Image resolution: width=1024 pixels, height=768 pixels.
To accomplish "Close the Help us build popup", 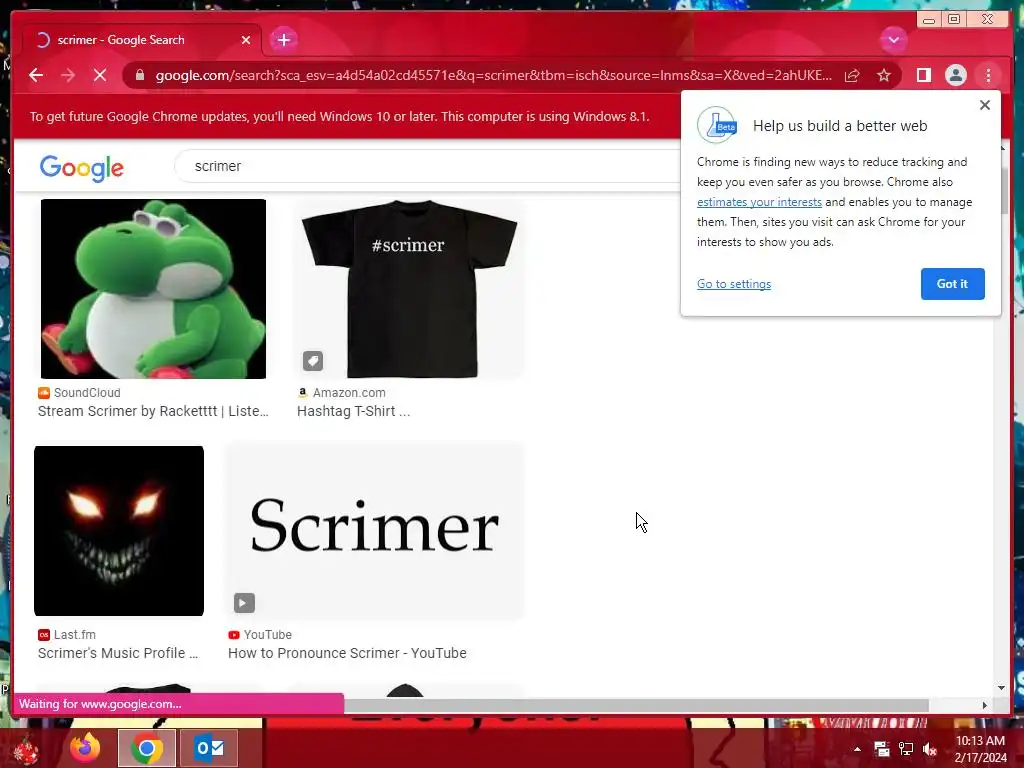I will coord(985,105).
